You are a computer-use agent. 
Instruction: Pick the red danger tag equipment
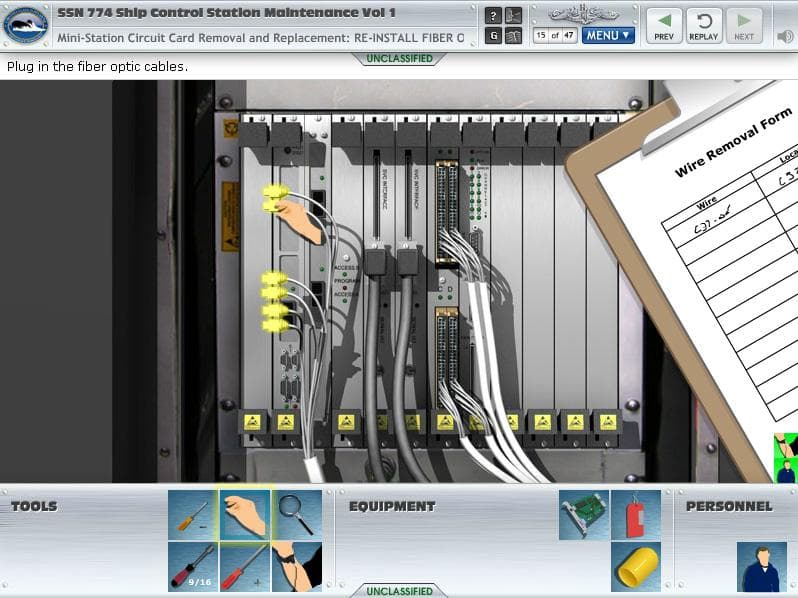636,515
